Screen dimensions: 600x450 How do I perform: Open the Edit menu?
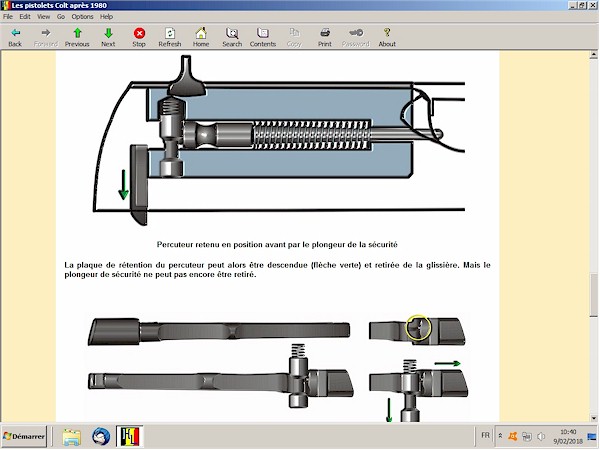(25, 17)
